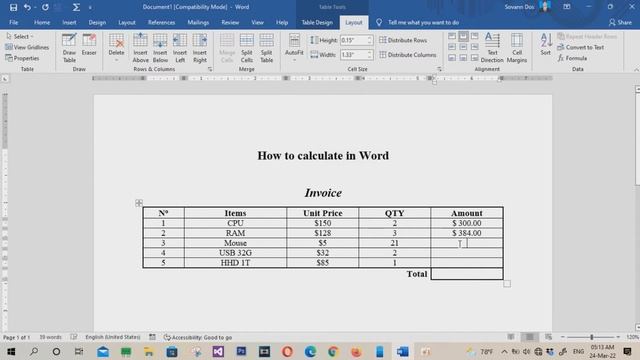Click the row Height input field
This screenshot has height=360, width=640.
pyautogui.click(x=353, y=40)
